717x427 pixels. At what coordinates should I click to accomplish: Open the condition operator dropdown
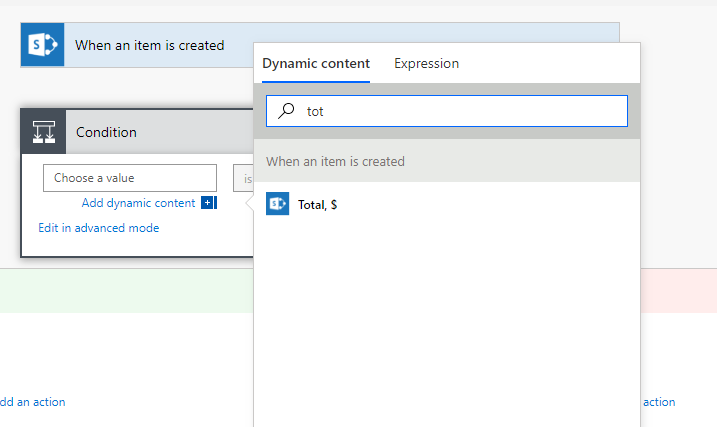click(x=243, y=178)
